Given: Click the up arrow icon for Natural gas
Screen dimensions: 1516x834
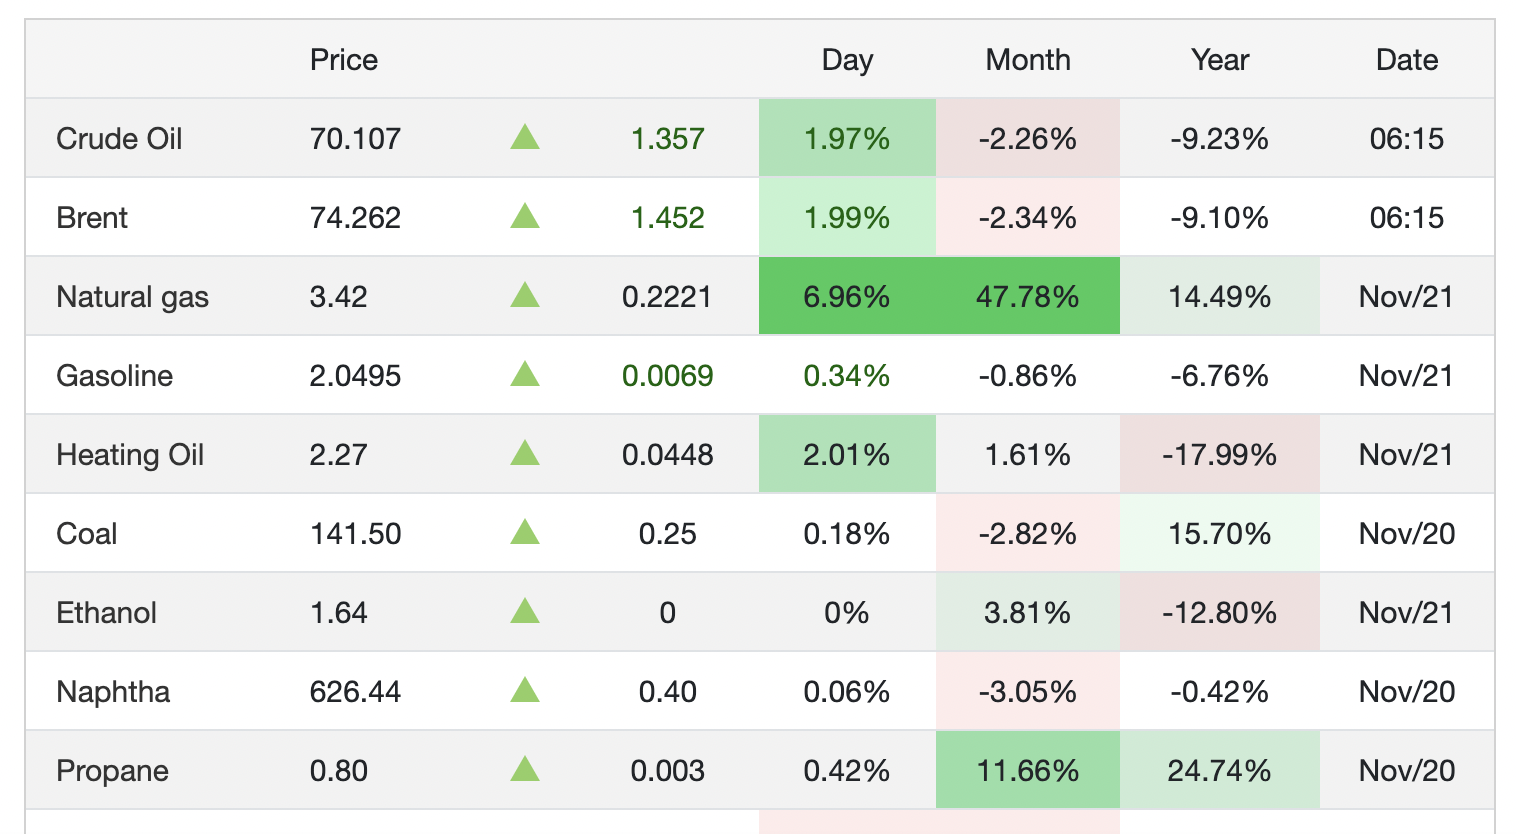Looking at the screenshot, I should tap(525, 295).
